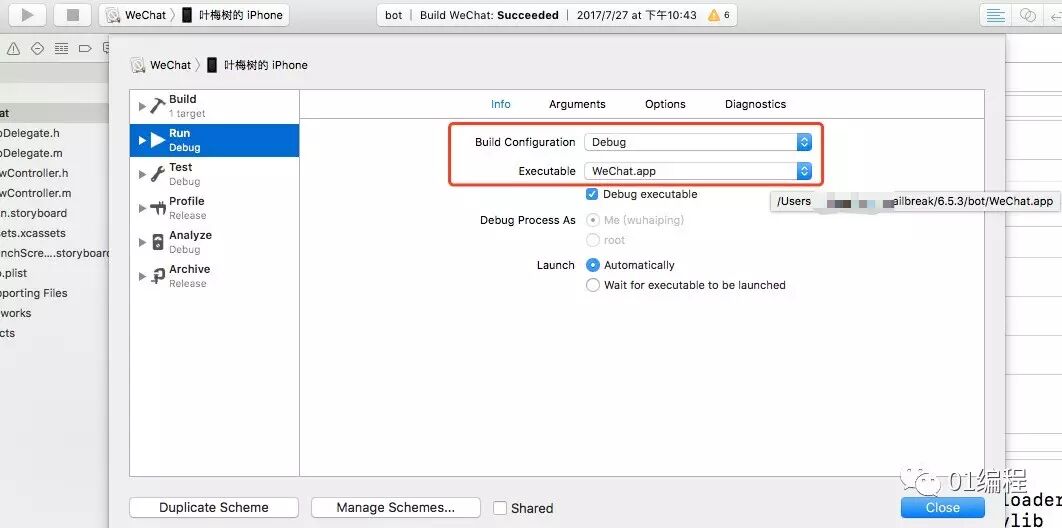Switch to the Diagnostics tab

pos(755,104)
